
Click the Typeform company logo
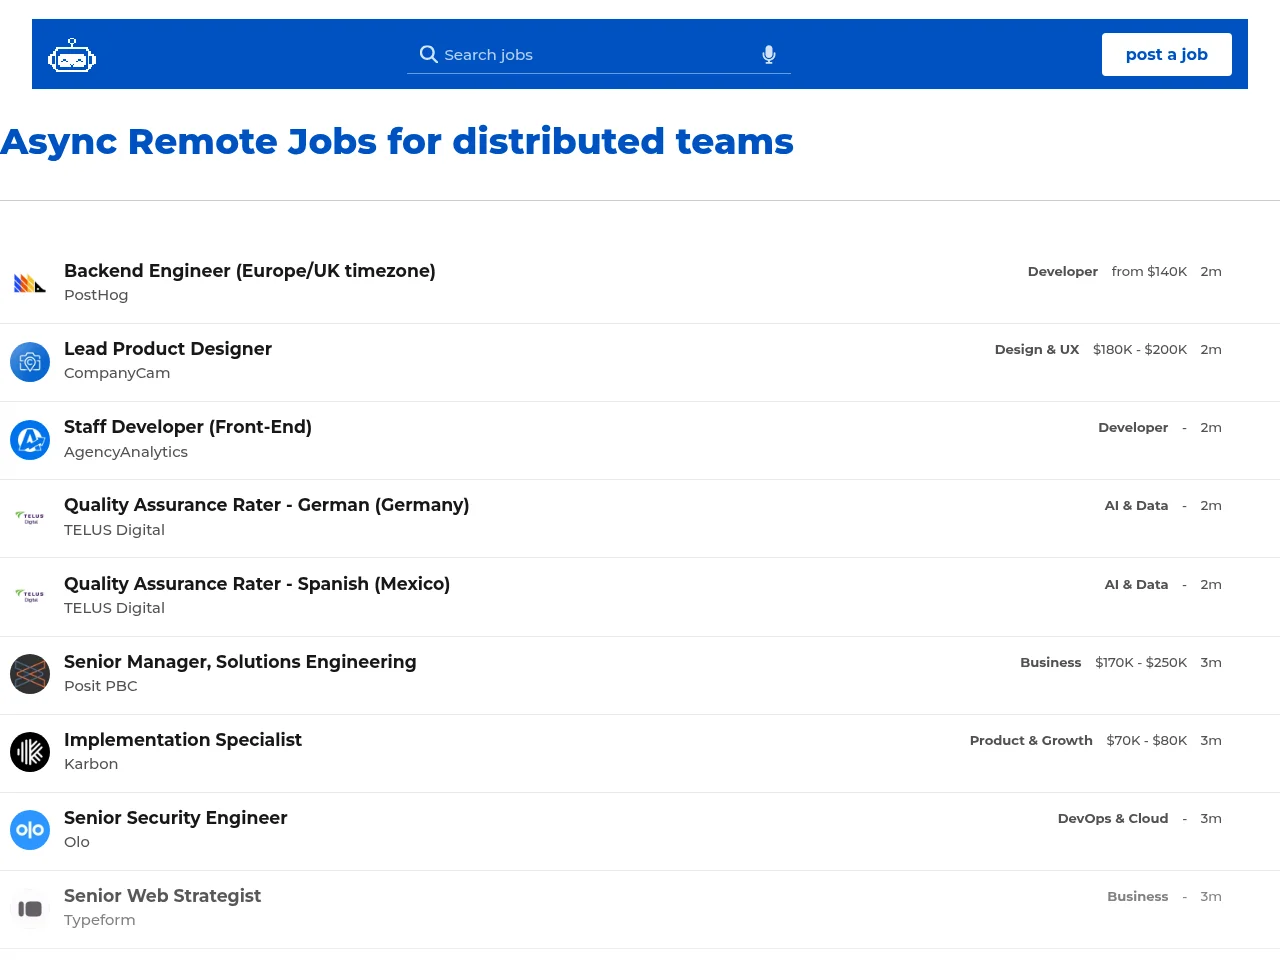pos(30,909)
